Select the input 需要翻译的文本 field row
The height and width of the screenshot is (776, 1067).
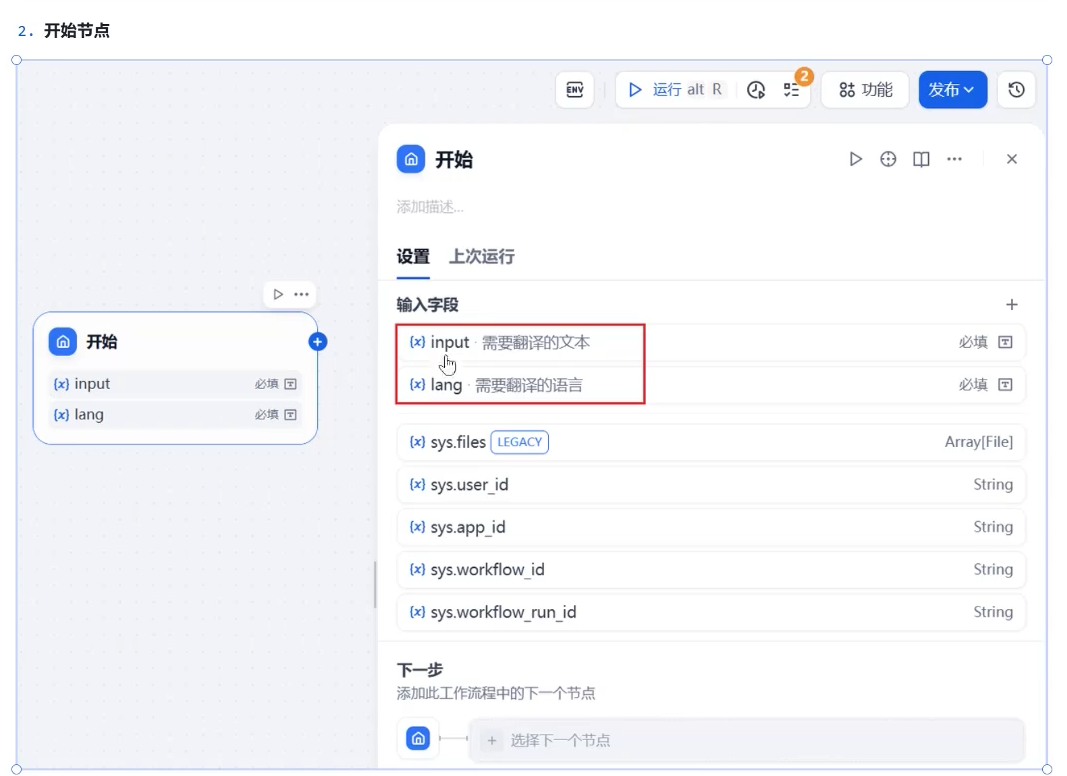coord(711,342)
